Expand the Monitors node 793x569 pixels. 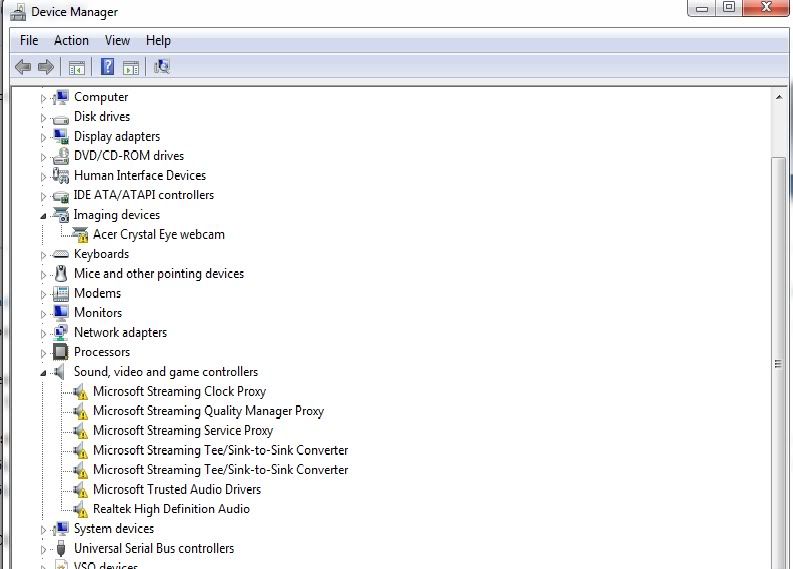[43, 314]
